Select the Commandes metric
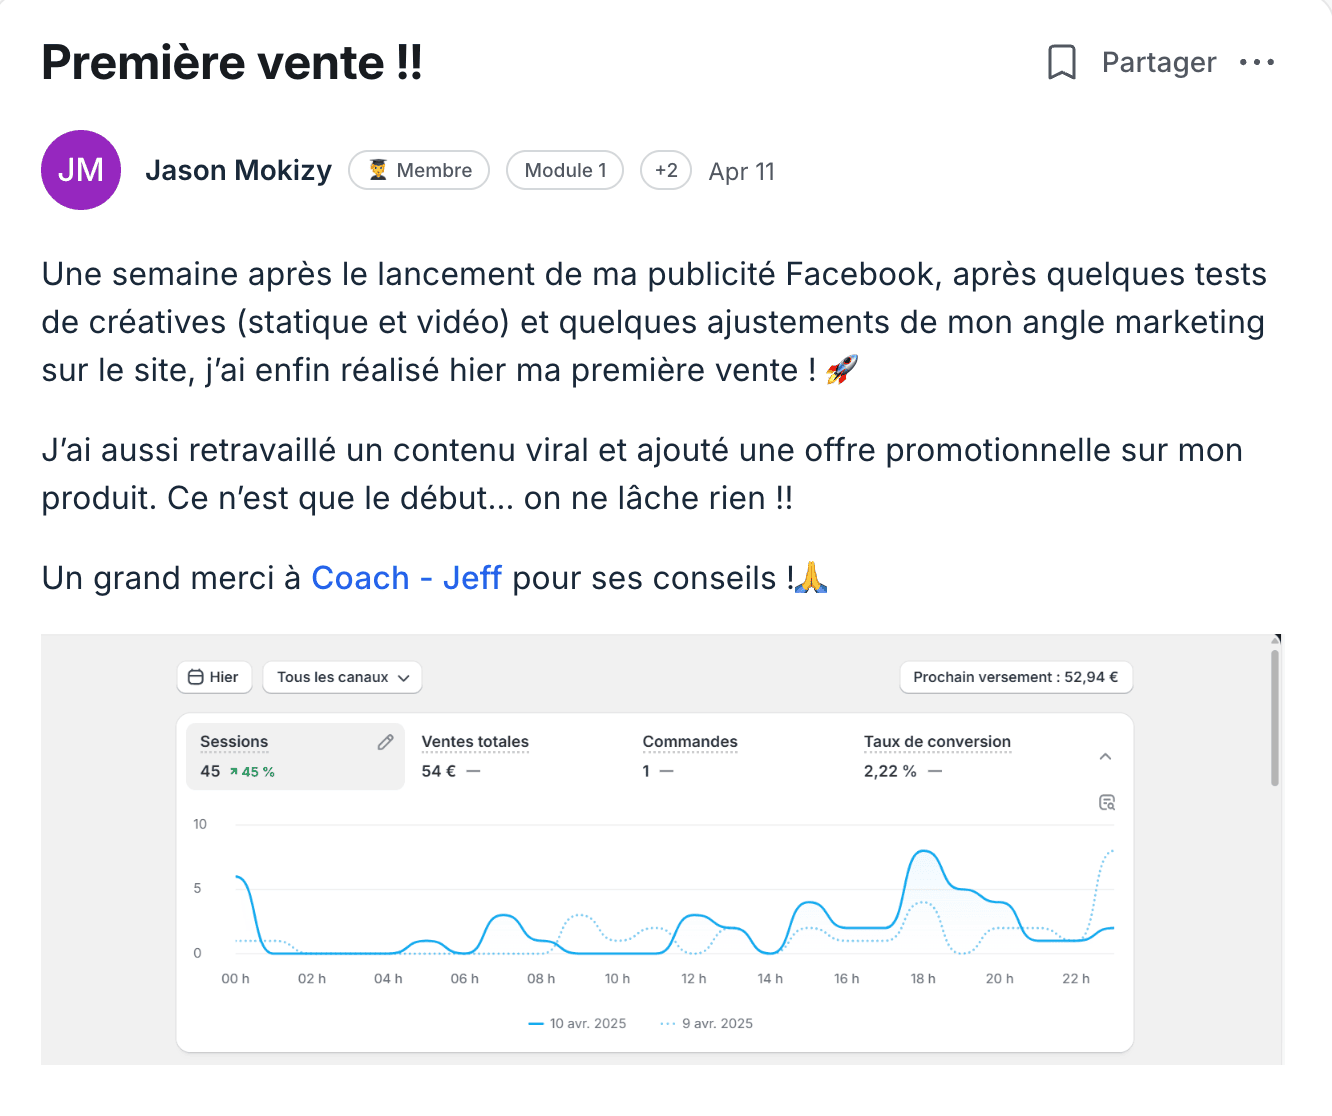 pyautogui.click(x=690, y=756)
